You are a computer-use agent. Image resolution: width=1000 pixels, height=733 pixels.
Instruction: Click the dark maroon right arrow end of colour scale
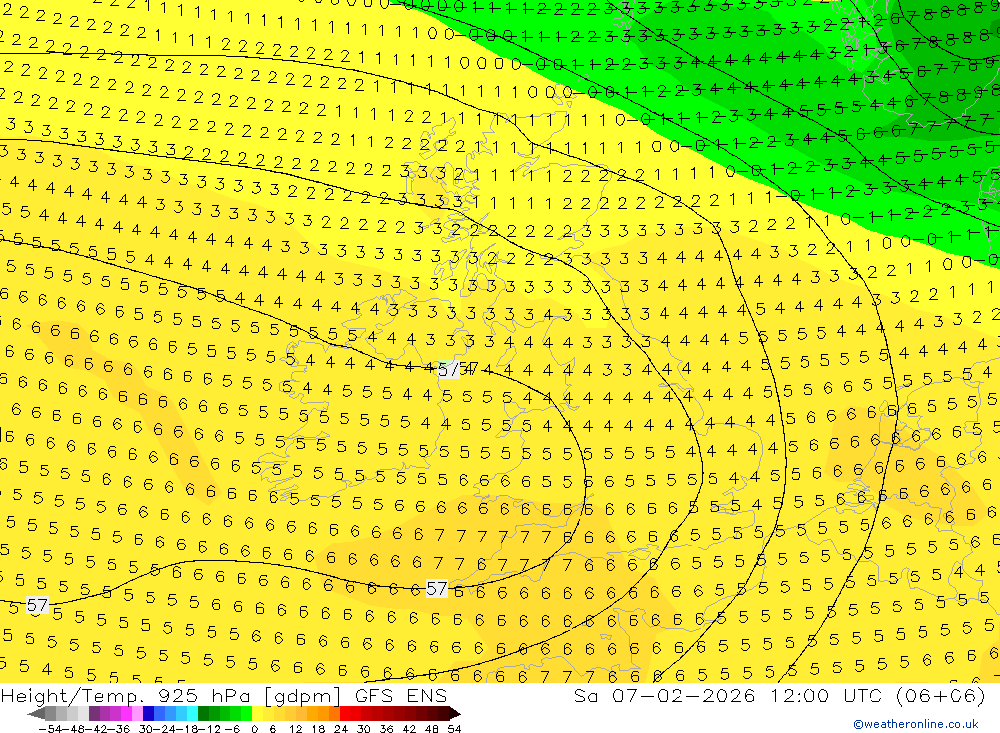pos(455,713)
